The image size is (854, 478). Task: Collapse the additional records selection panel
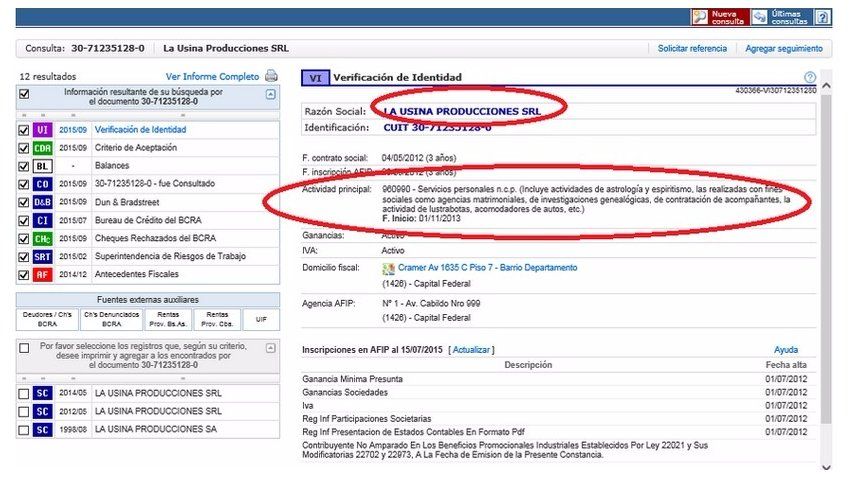(x=270, y=347)
